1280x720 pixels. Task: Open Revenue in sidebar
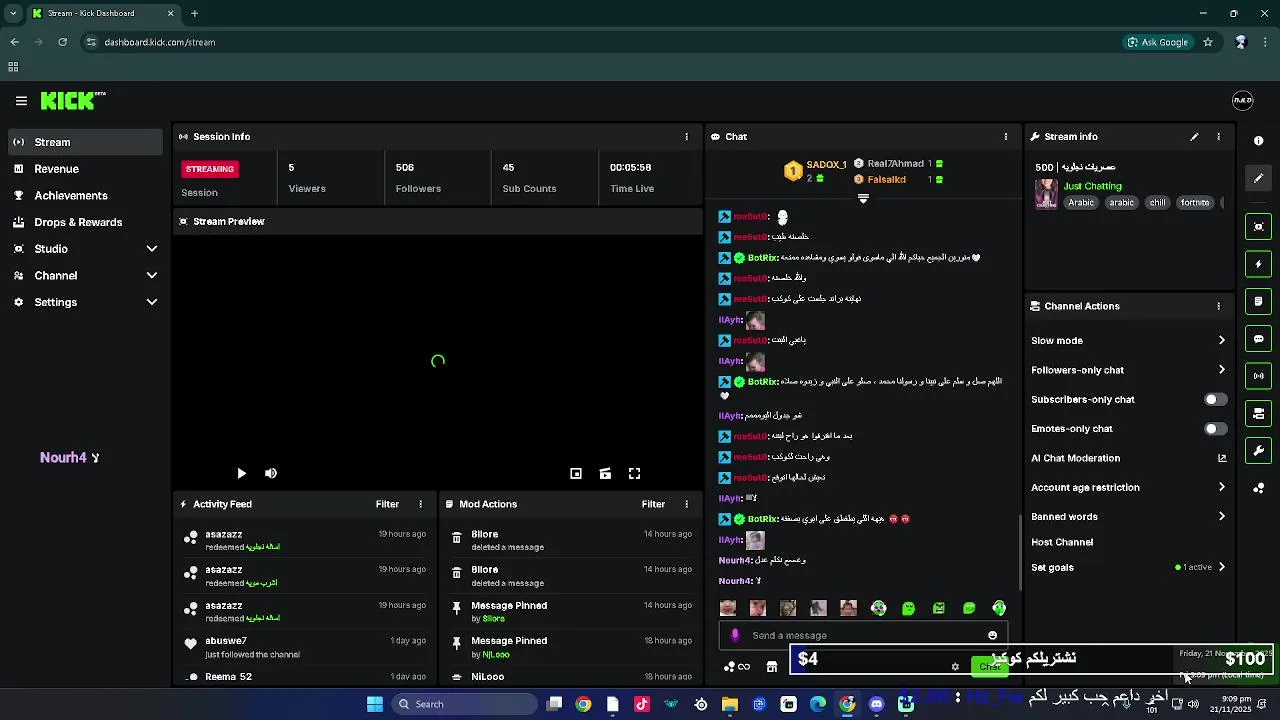click(x=85, y=169)
